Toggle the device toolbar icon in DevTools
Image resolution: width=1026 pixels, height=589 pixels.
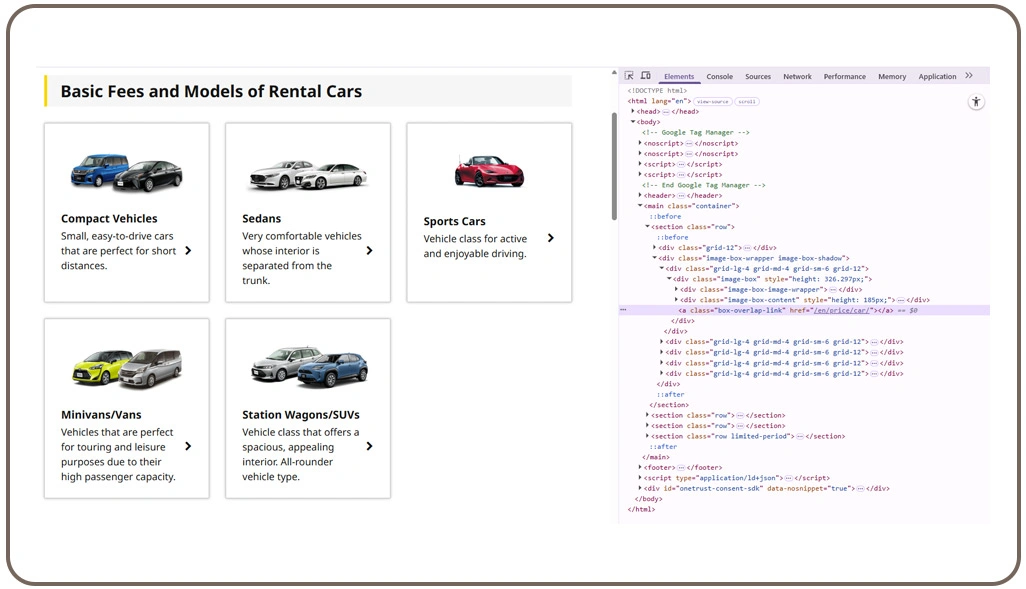coord(645,75)
